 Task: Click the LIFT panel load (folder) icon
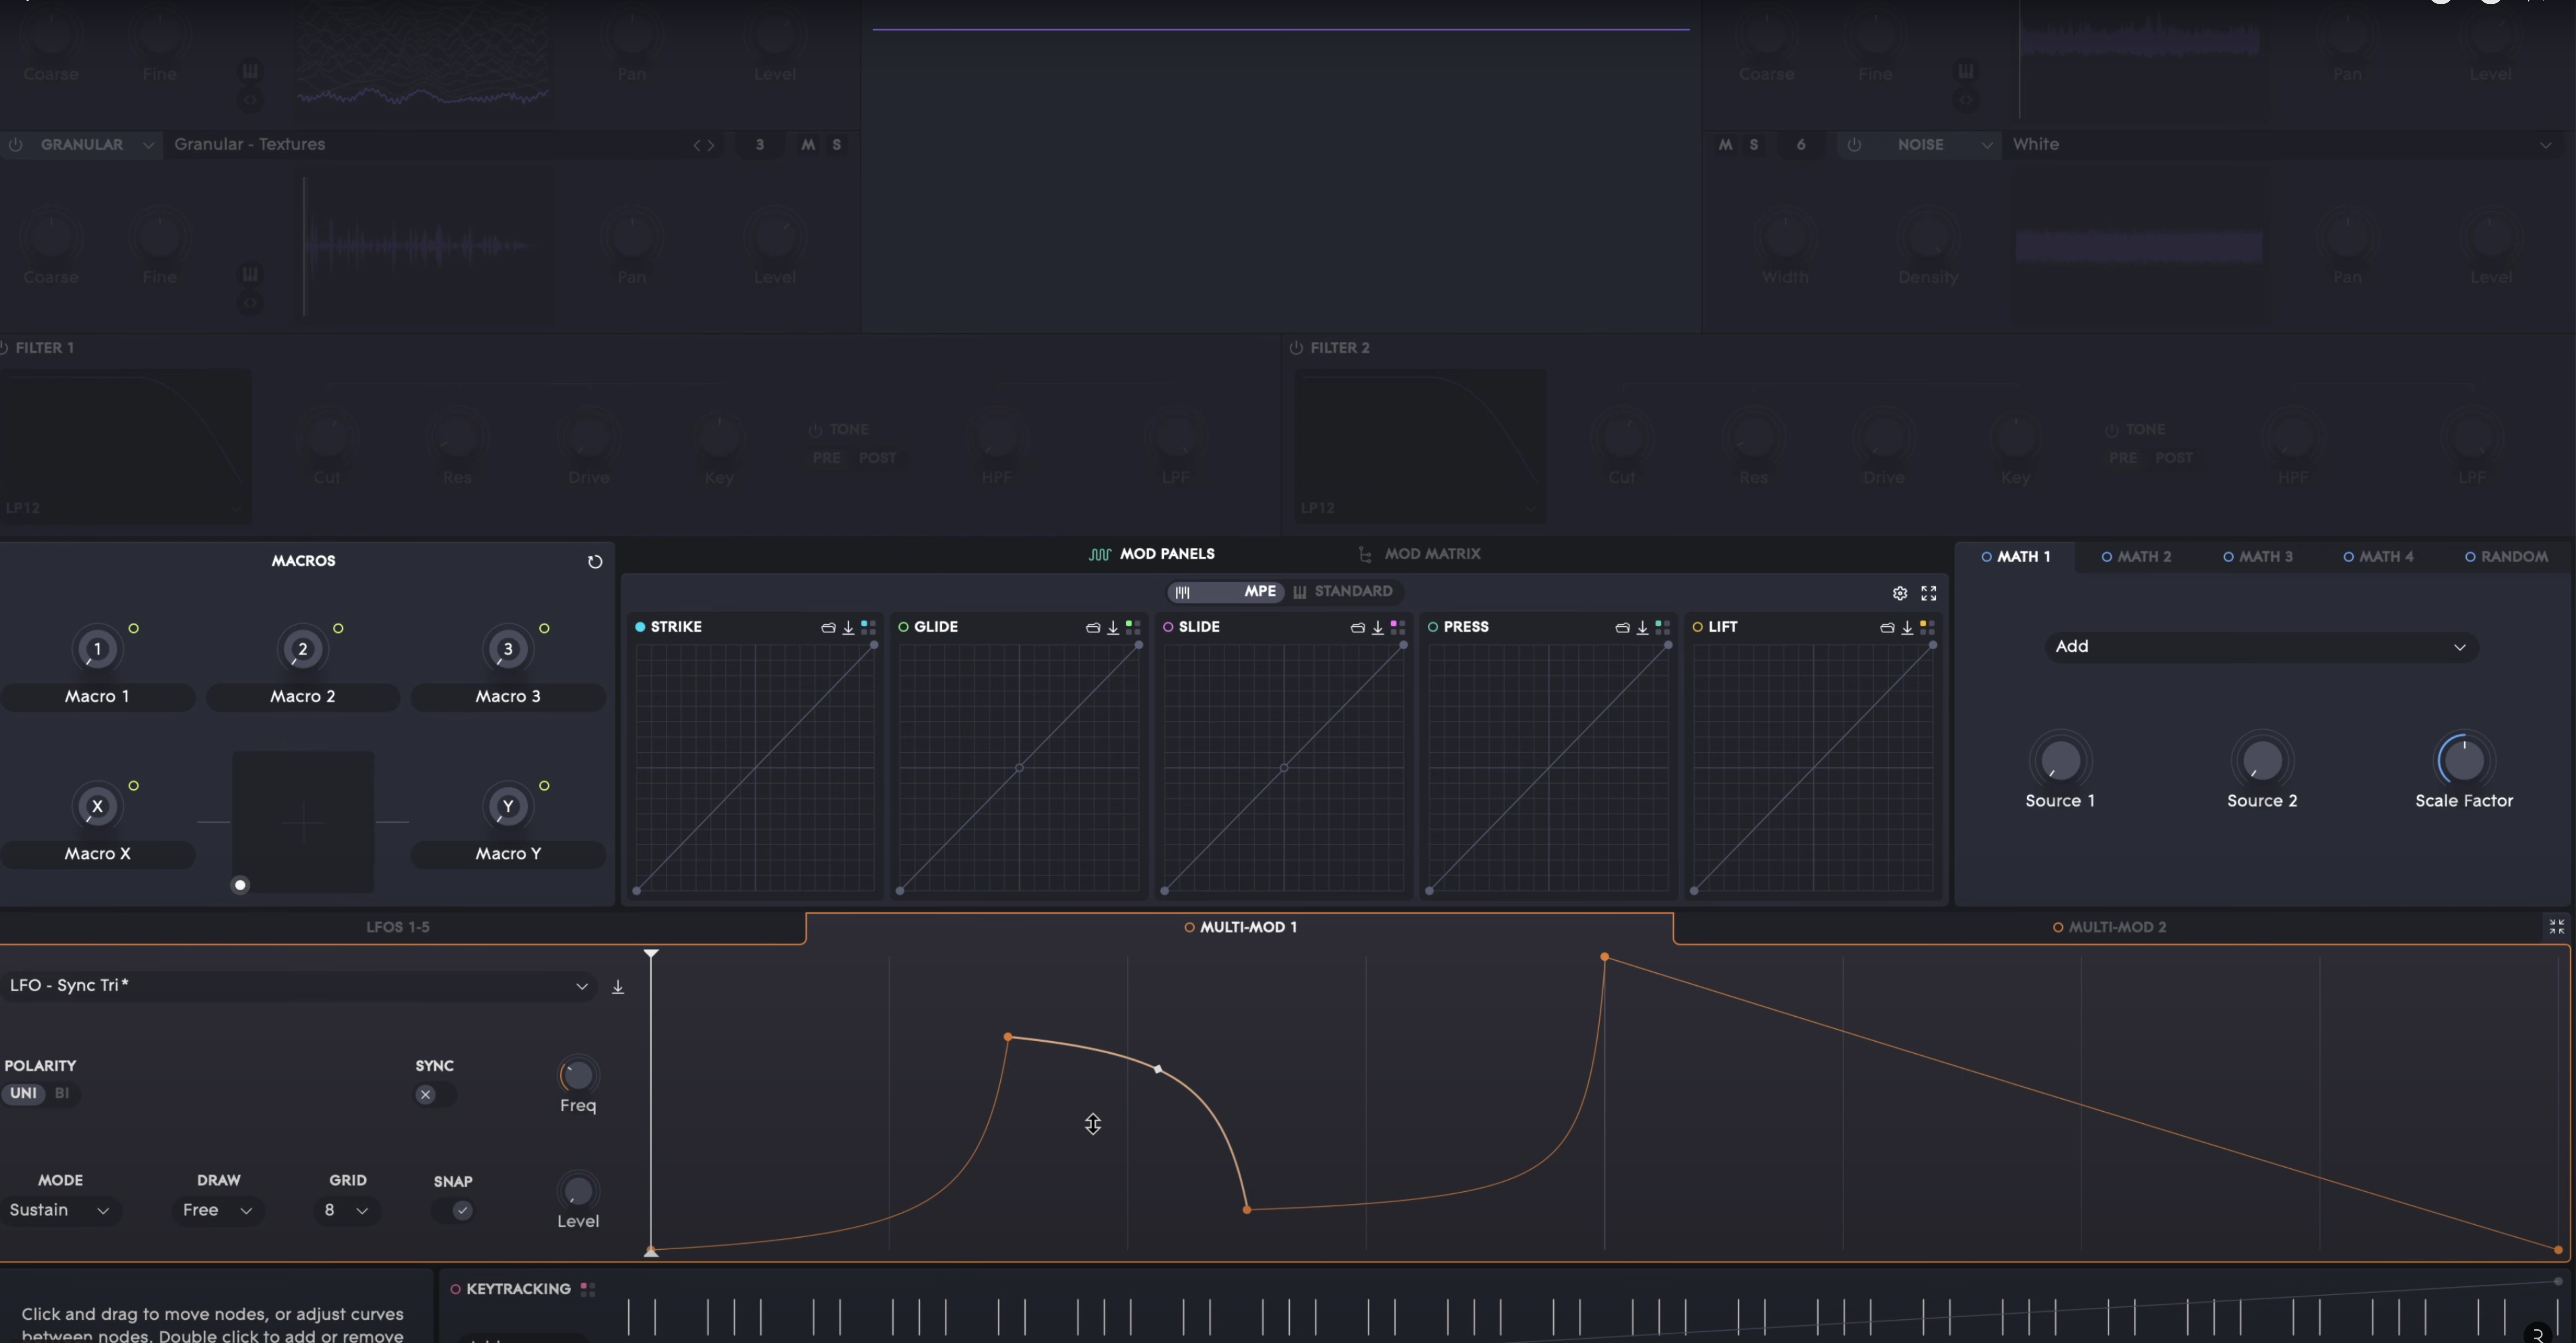[x=1887, y=628]
